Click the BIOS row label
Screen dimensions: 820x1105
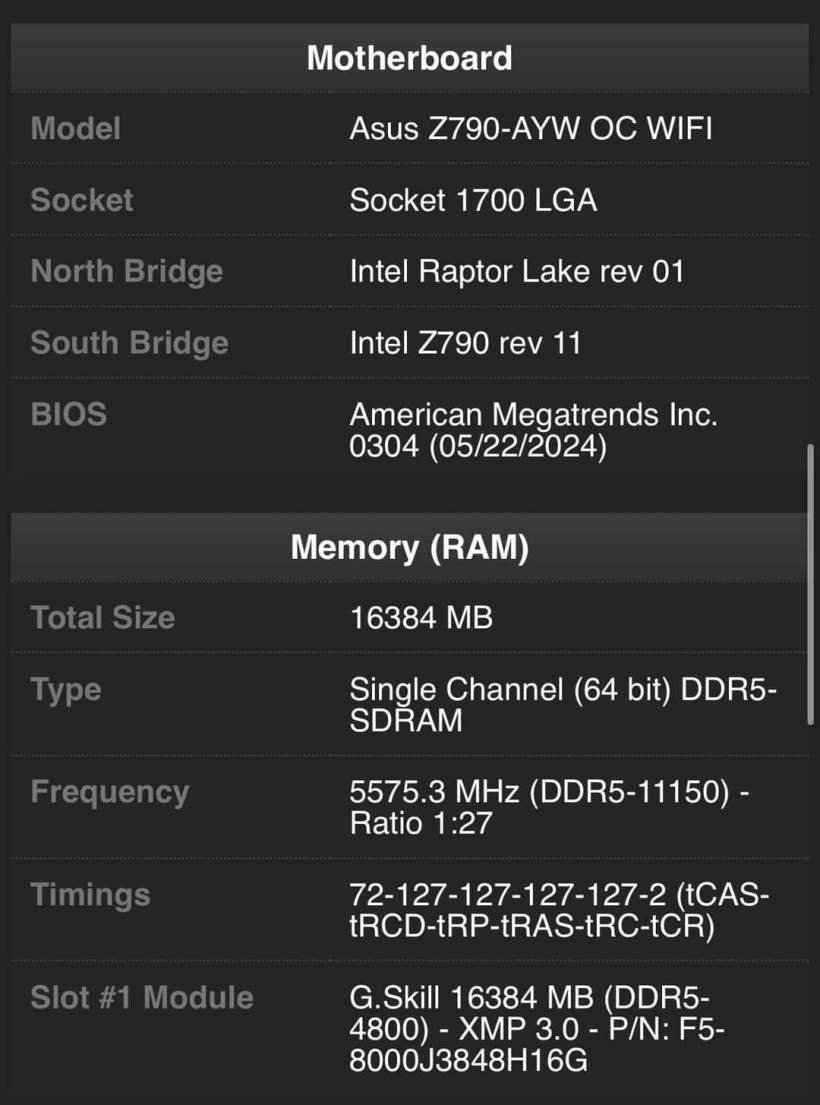[x=68, y=414]
